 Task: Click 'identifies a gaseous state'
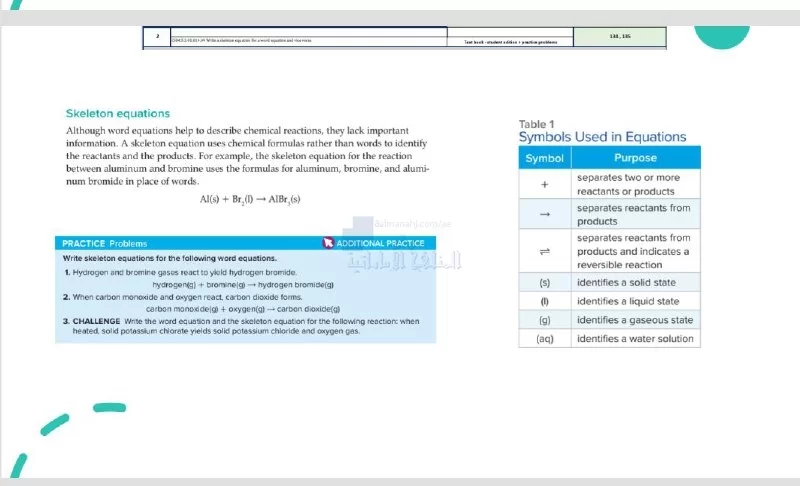(x=635, y=320)
